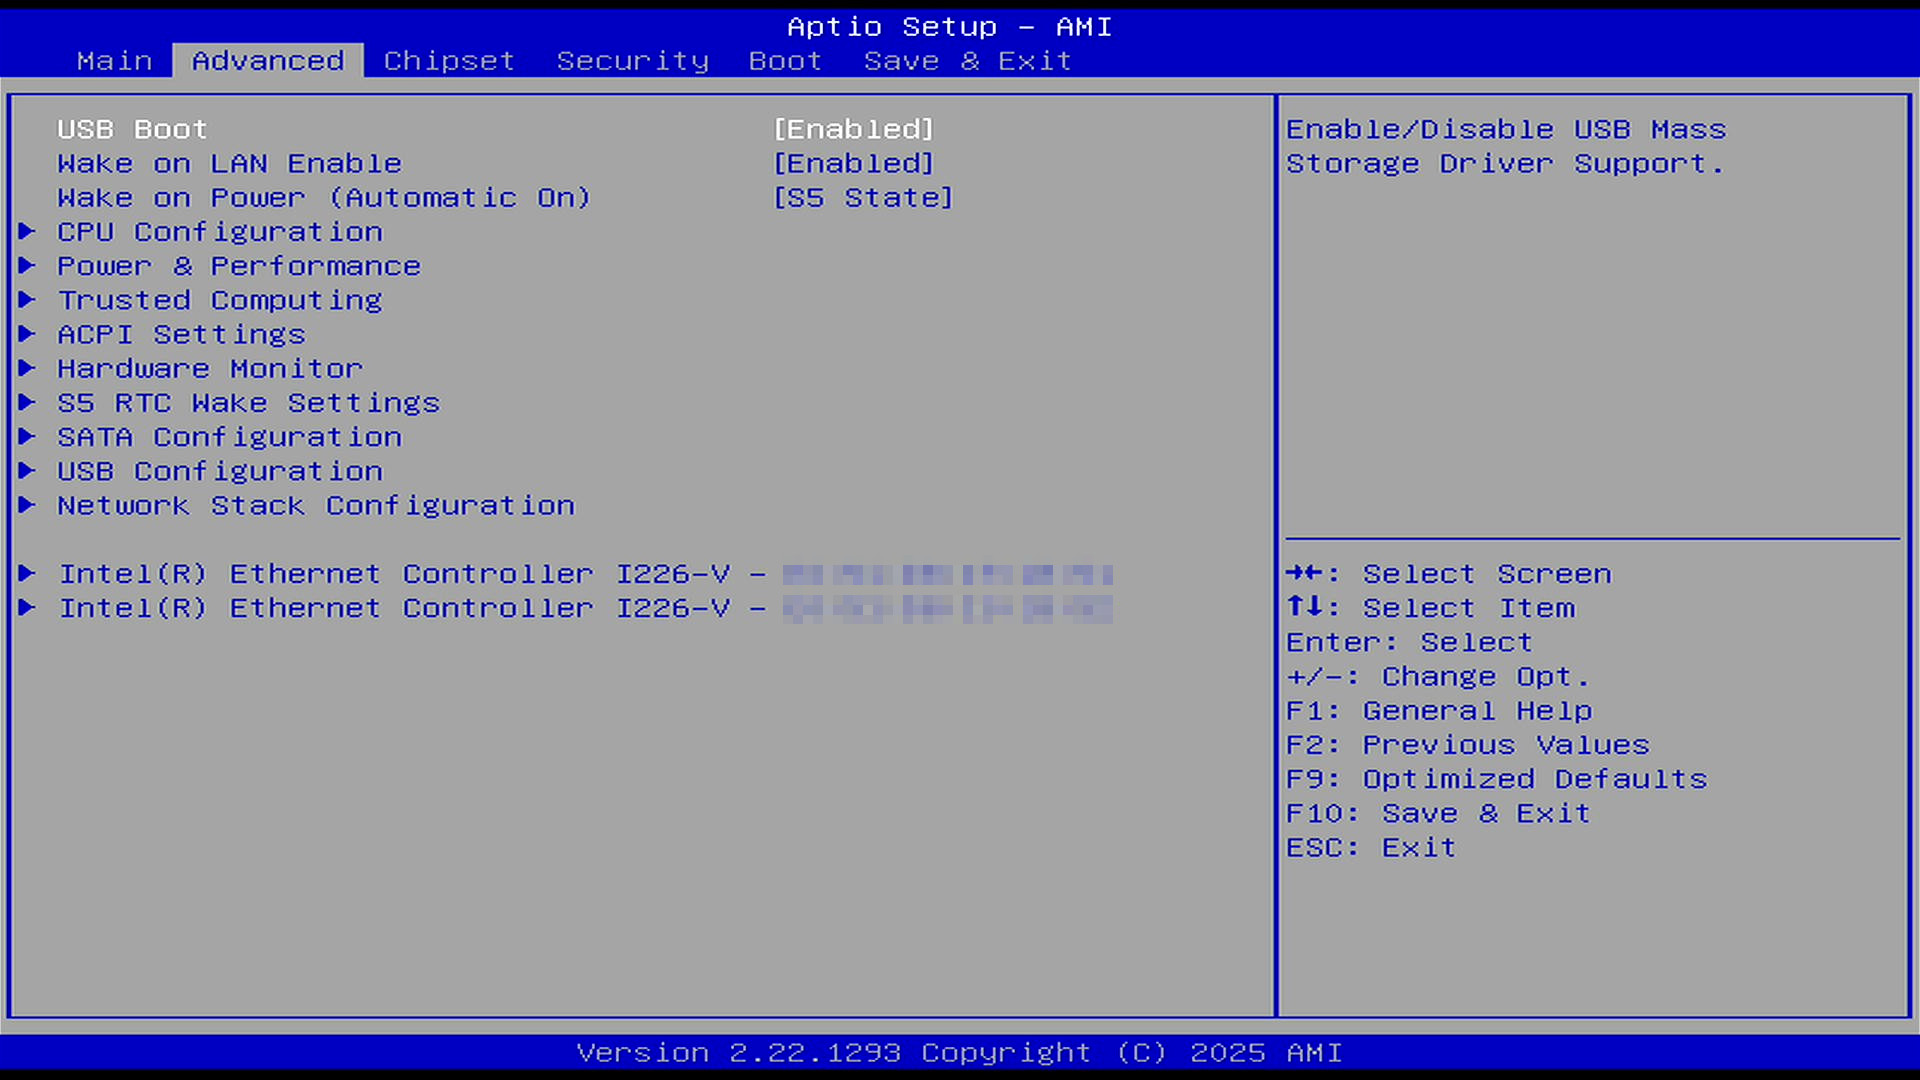Click arrow beside Trusted Computing
This screenshot has height=1080, width=1920.
[27, 300]
